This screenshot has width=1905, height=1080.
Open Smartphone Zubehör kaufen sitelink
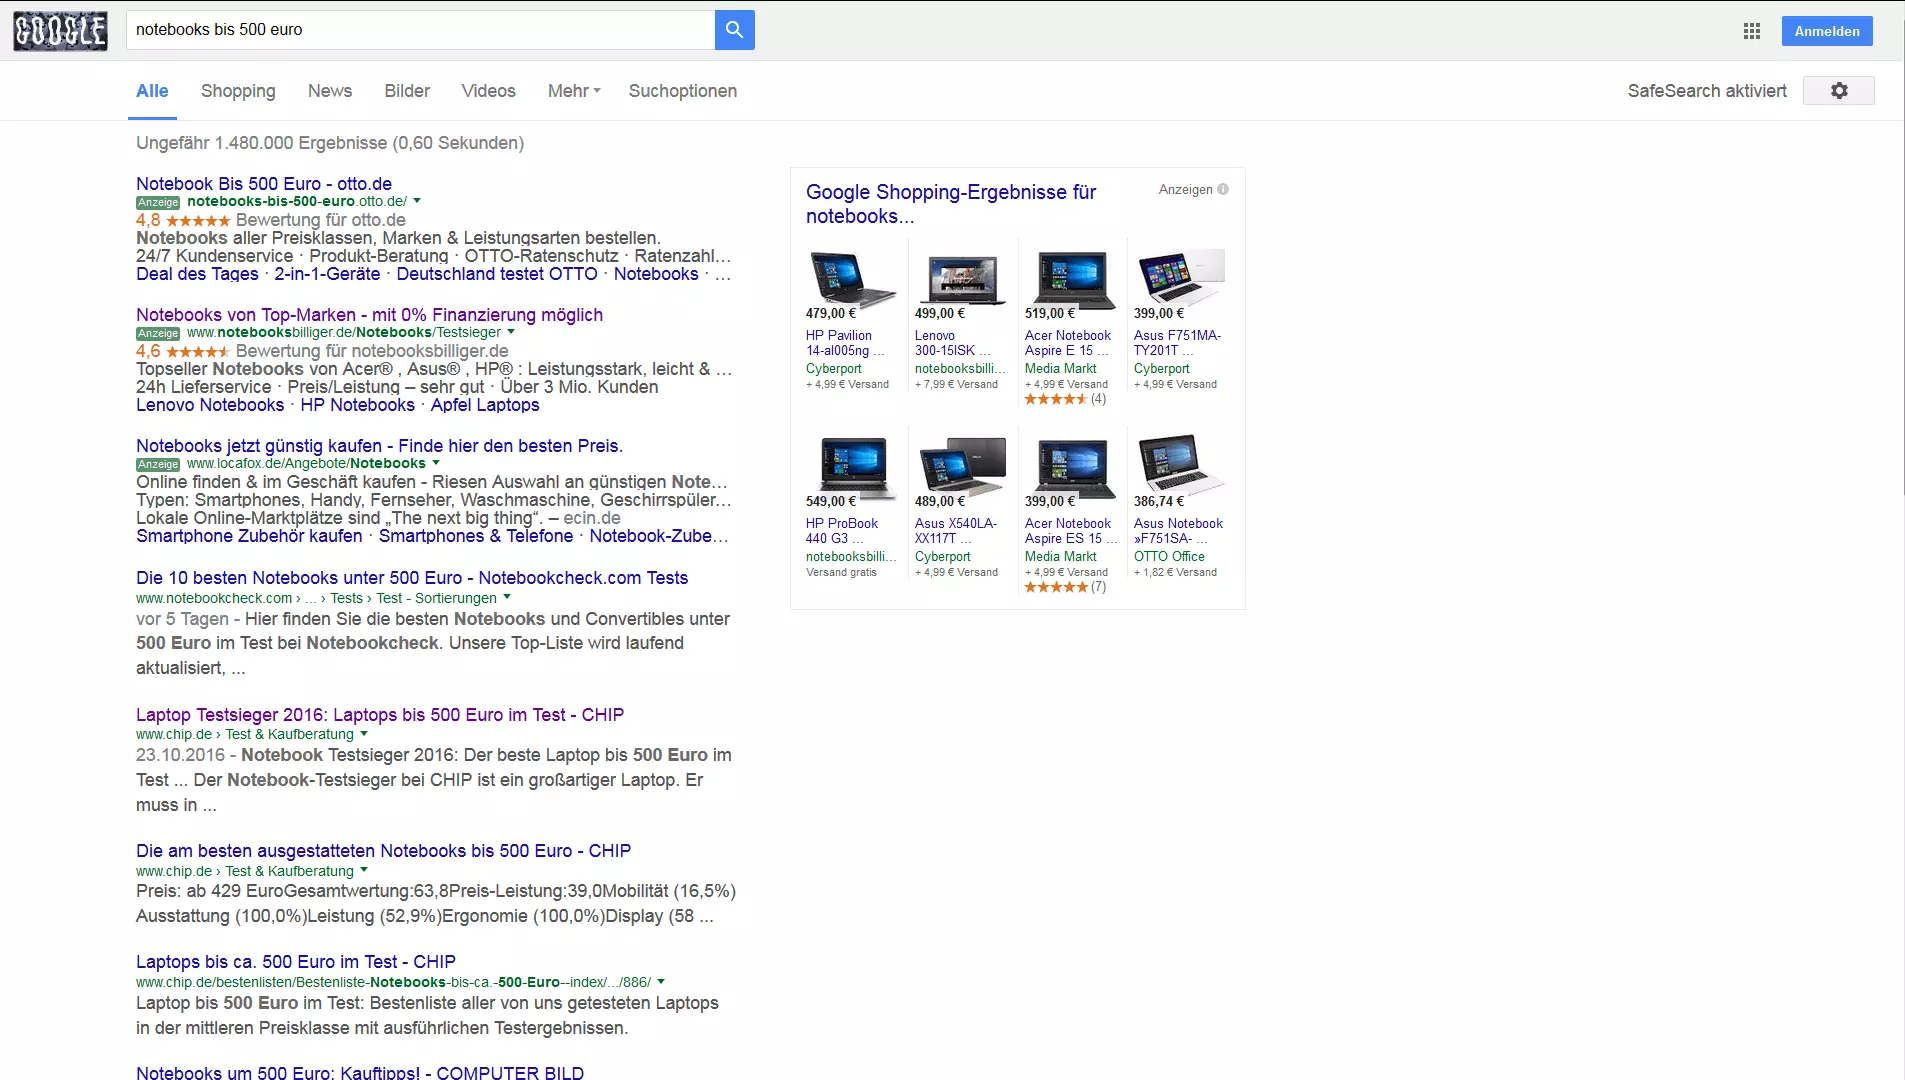click(x=249, y=536)
